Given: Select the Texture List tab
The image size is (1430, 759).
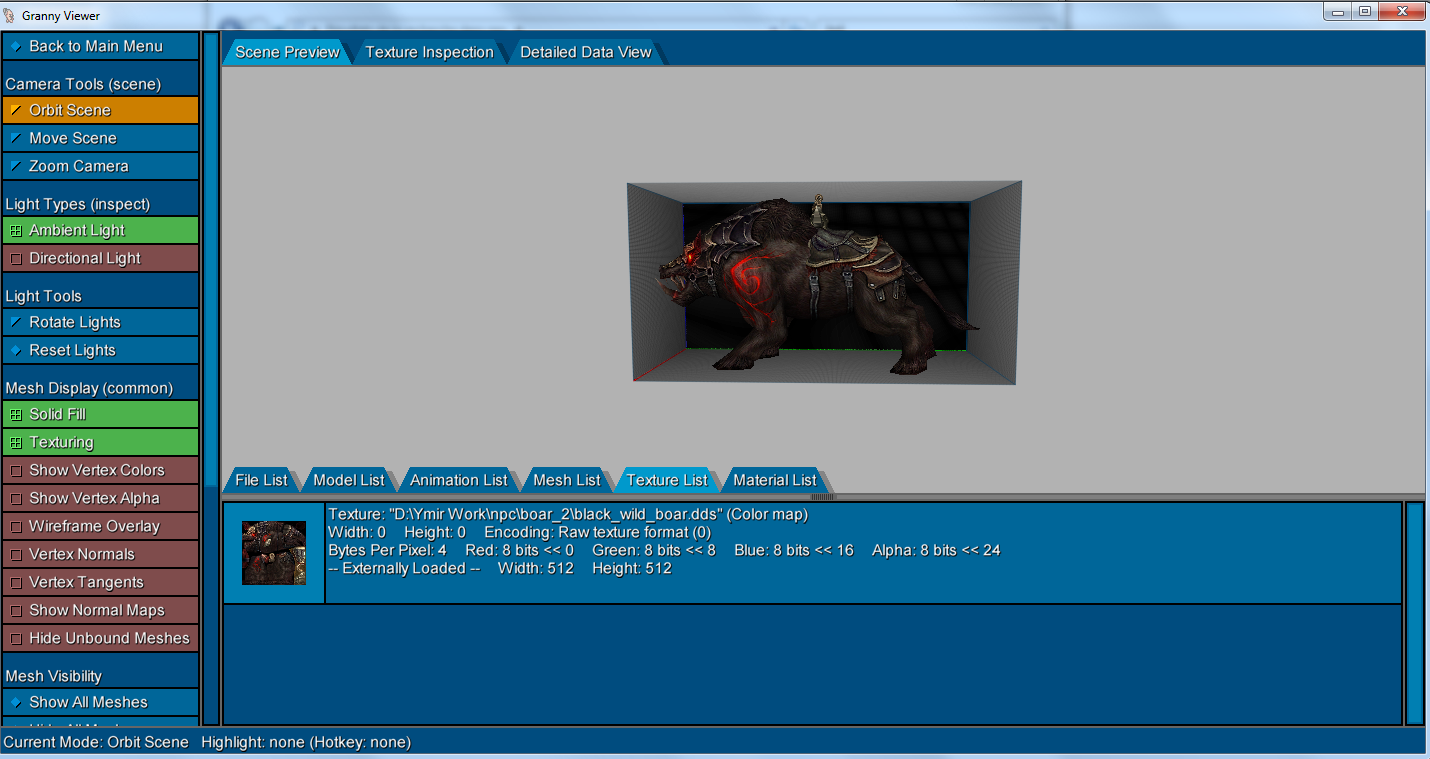Looking at the screenshot, I should pos(667,480).
